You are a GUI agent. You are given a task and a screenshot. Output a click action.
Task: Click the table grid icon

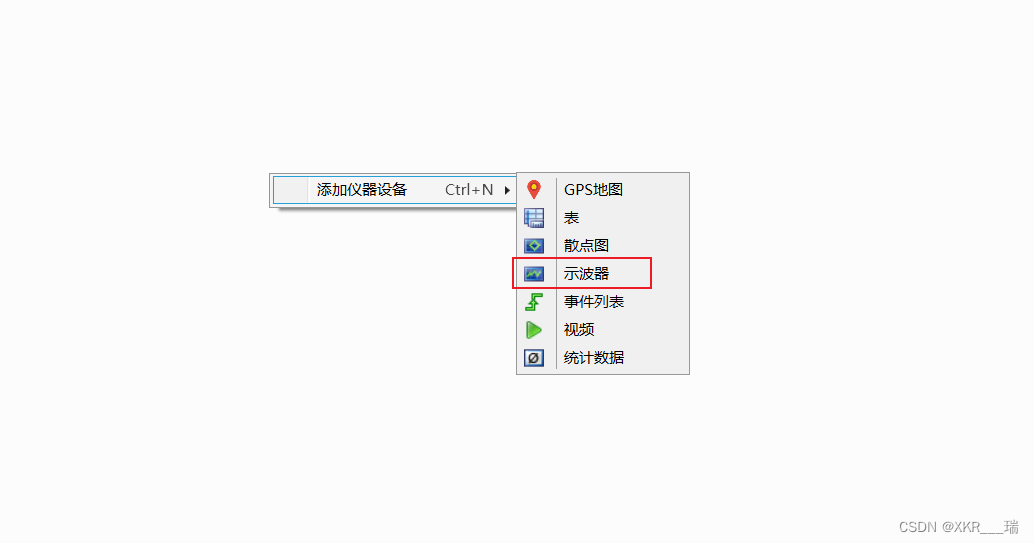click(533, 218)
